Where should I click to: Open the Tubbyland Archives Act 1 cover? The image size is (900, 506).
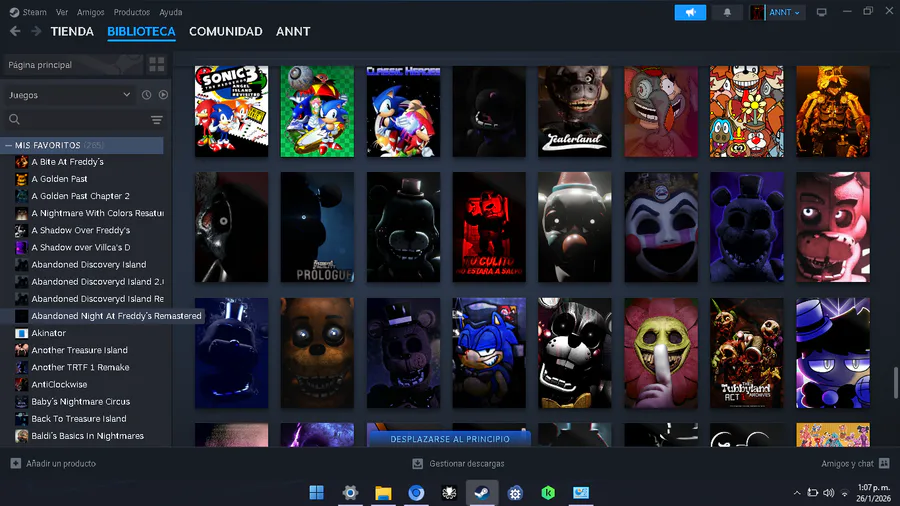[x=746, y=353]
